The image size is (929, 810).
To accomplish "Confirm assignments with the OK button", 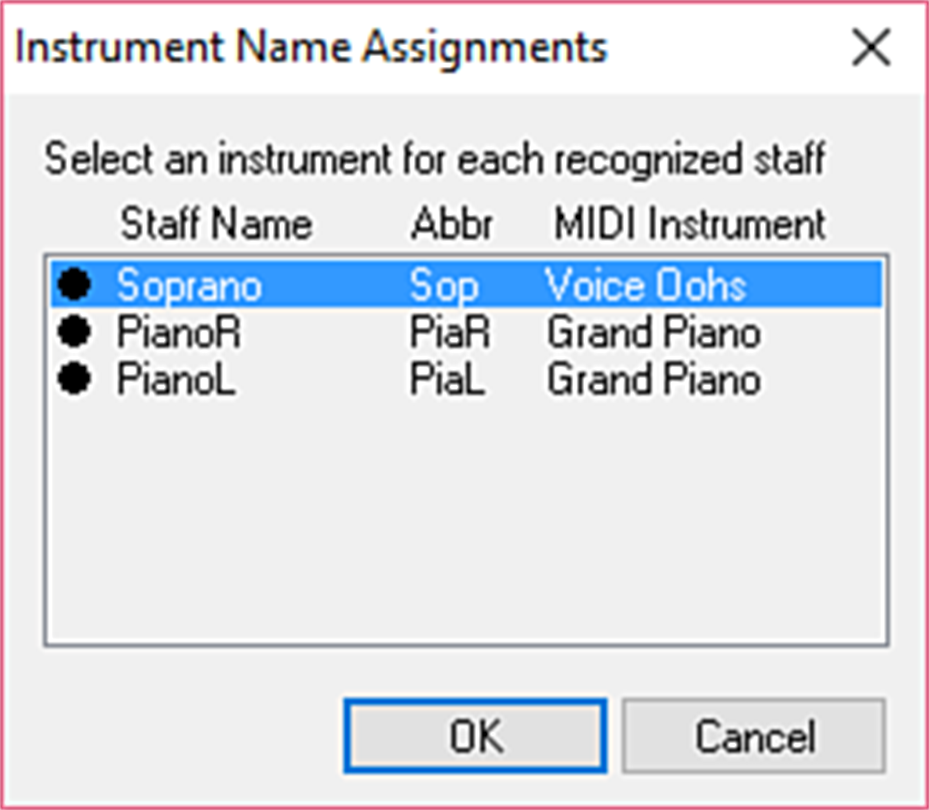I will (475, 737).
